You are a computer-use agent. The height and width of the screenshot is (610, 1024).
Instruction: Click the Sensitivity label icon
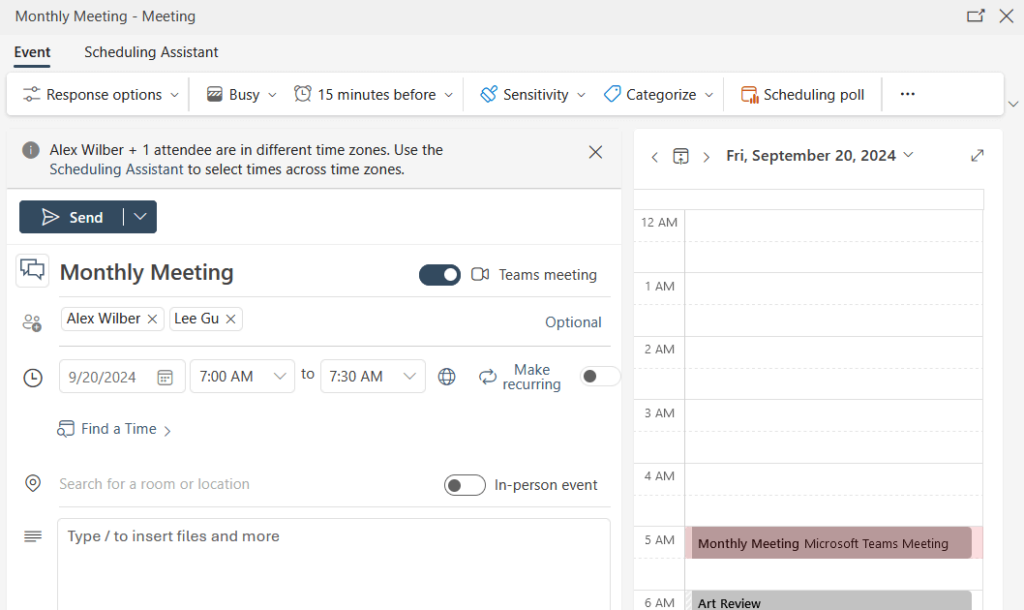(488, 95)
